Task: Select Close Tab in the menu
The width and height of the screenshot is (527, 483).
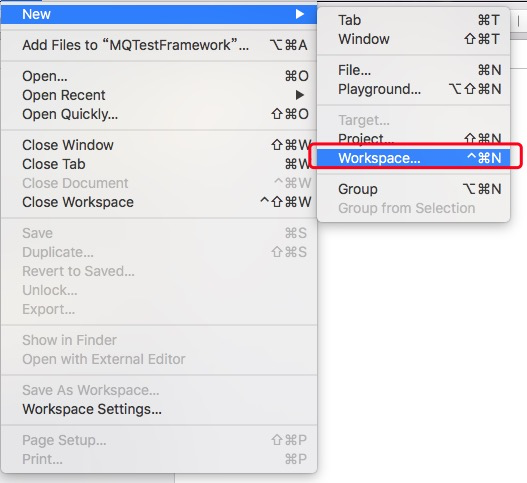Action: (x=159, y=164)
